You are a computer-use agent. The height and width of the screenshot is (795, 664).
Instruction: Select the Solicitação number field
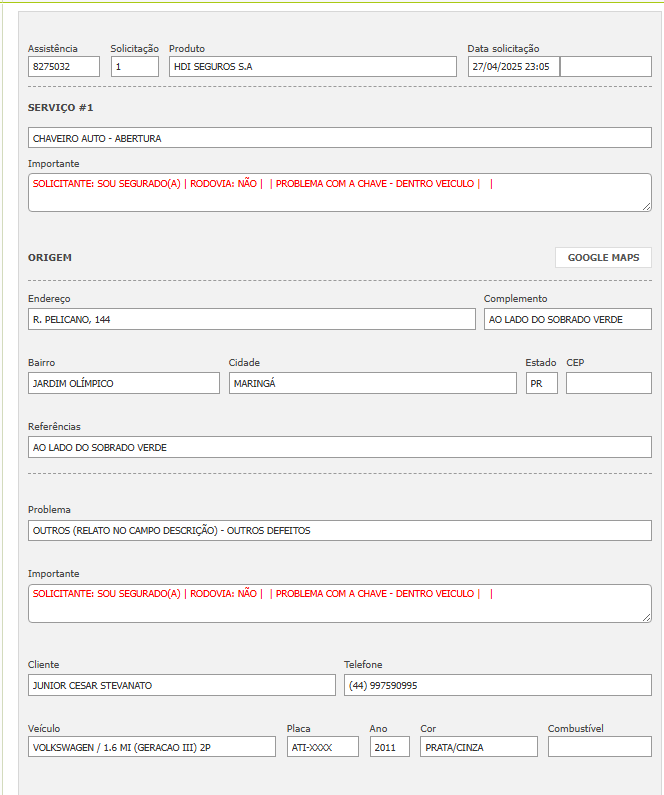pos(134,67)
